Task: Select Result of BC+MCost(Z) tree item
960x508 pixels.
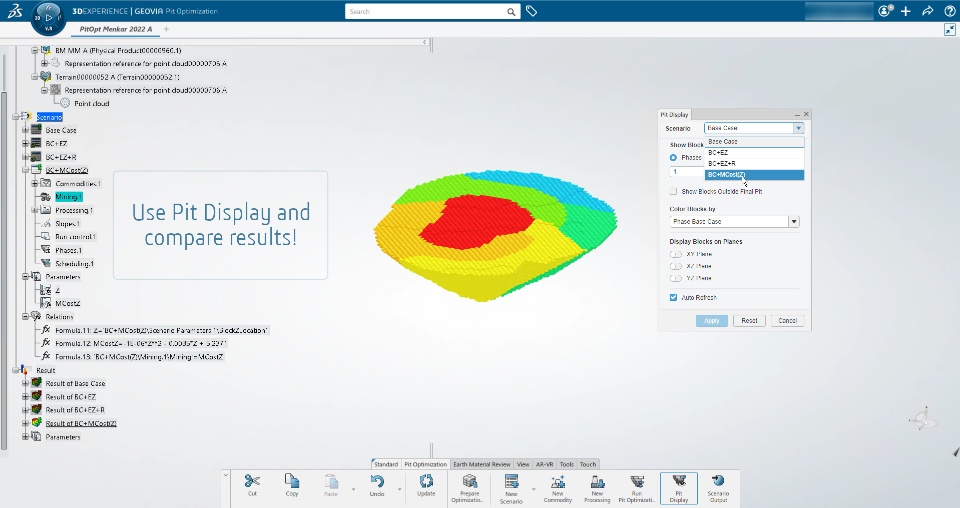Action: click(x=81, y=424)
